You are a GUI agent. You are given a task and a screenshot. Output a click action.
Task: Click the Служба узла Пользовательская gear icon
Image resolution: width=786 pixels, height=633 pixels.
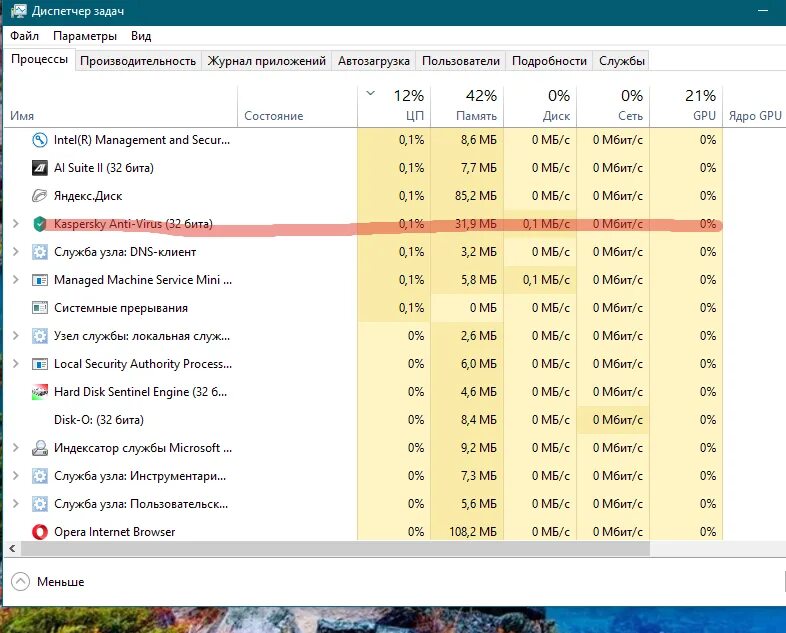click(40, 504)
